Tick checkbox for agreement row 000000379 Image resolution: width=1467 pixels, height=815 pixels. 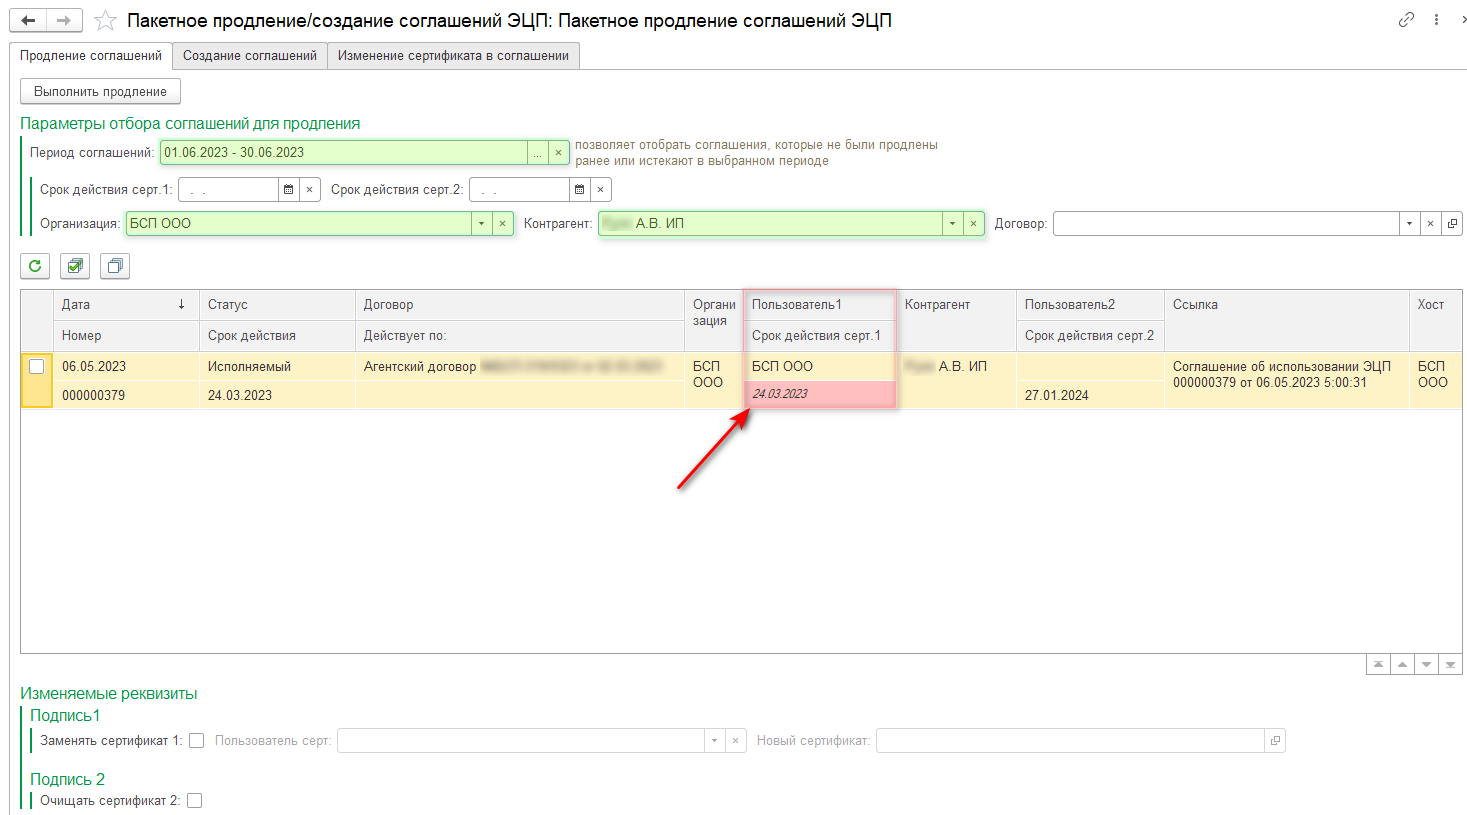pos(37,367)
